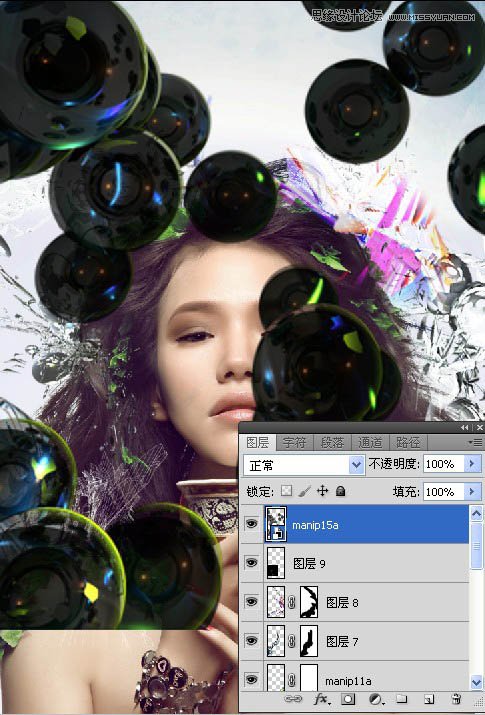Screen dimensions: 485x715
Task: Toggle visibility of 图层 8
Action: pos(251,602)
